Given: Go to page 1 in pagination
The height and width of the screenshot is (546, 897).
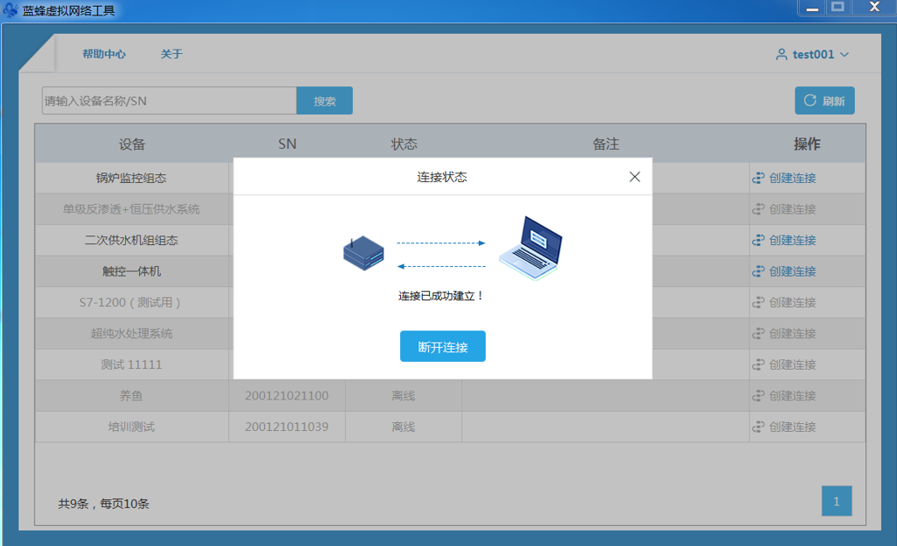Looking at the screenshot, I should click(x=836, y=501).
